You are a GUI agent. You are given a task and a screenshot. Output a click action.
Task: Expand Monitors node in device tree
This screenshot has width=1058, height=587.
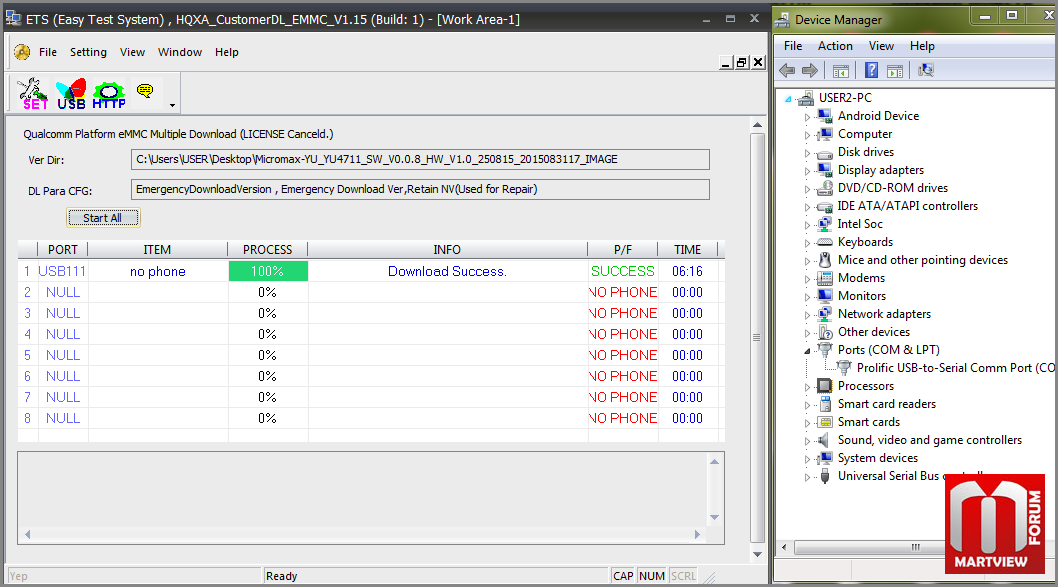(x=807, y=297)
